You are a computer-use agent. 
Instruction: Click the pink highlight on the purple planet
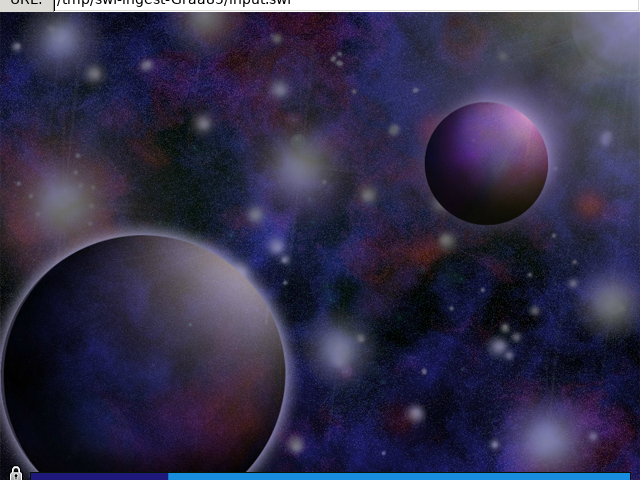[519, 122]
